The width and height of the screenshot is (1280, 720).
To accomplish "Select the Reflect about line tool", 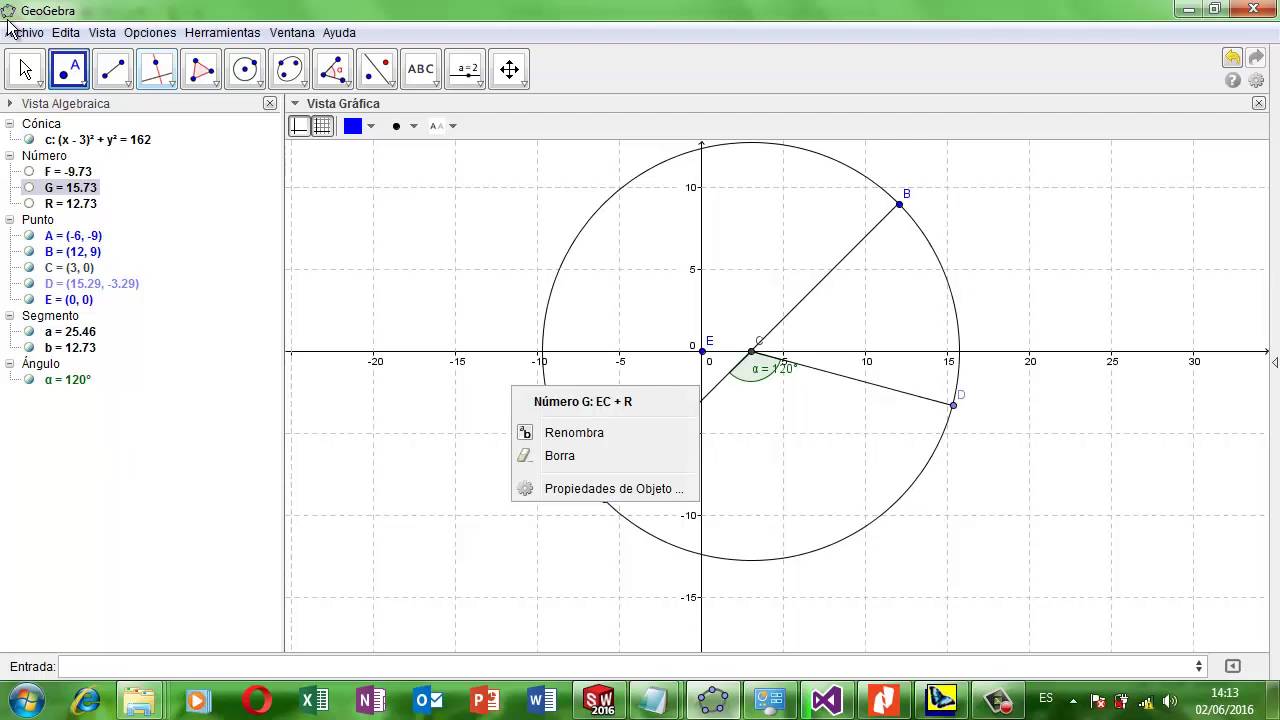I will click(377, 69).
